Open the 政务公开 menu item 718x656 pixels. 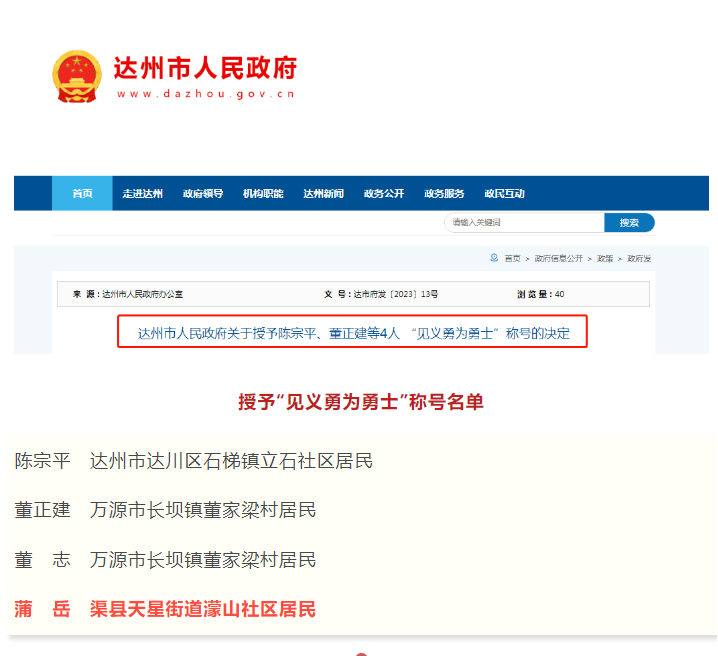(x=384, y=194)
